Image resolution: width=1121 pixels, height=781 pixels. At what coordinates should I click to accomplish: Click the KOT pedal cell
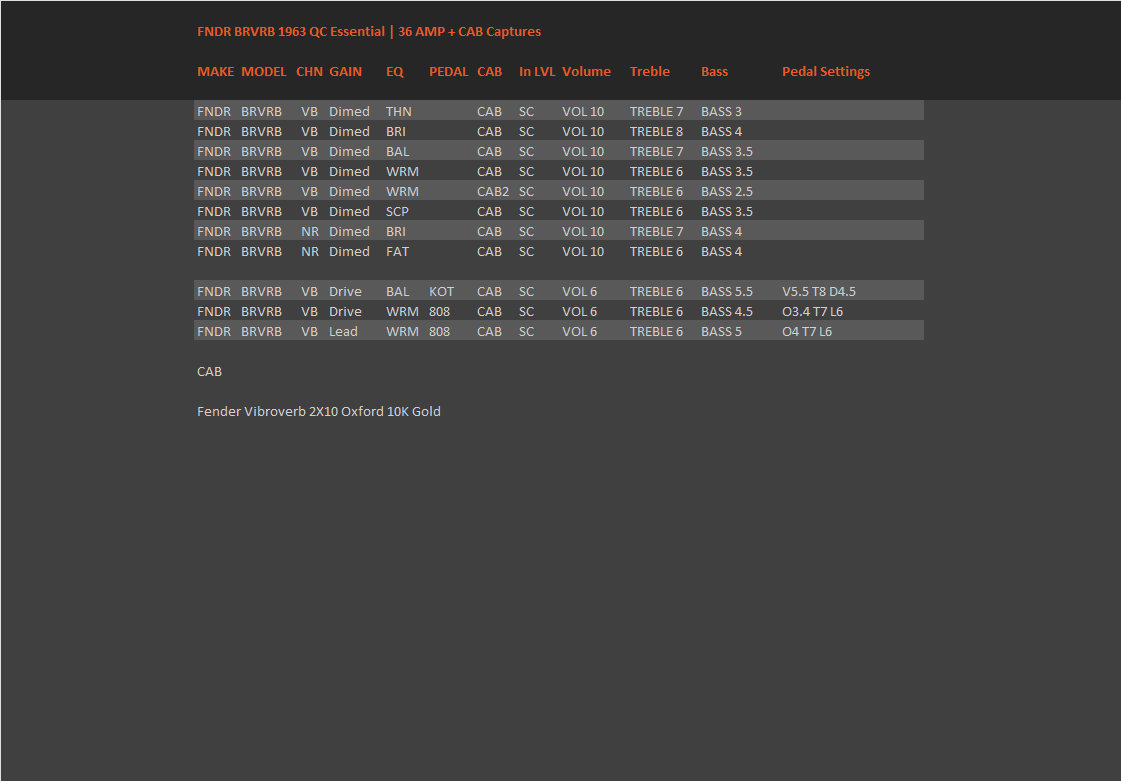pyautogui.click(x=441, y=292)
